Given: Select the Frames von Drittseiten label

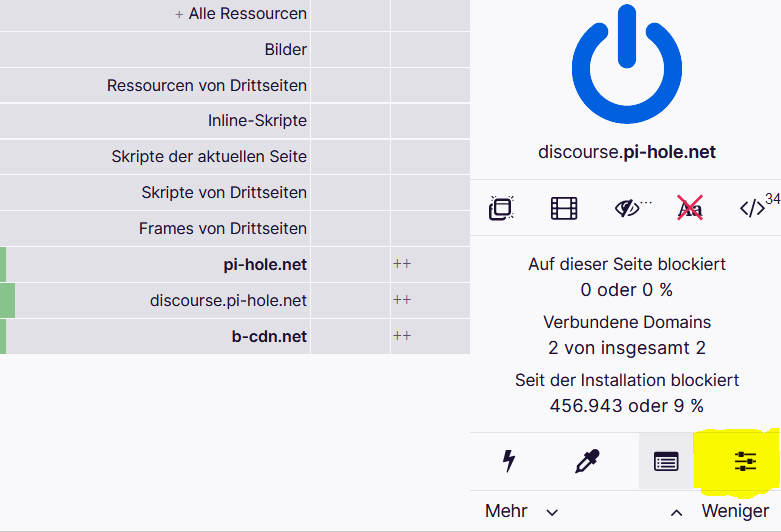Looking at the screenshot, I should point(223,228).
